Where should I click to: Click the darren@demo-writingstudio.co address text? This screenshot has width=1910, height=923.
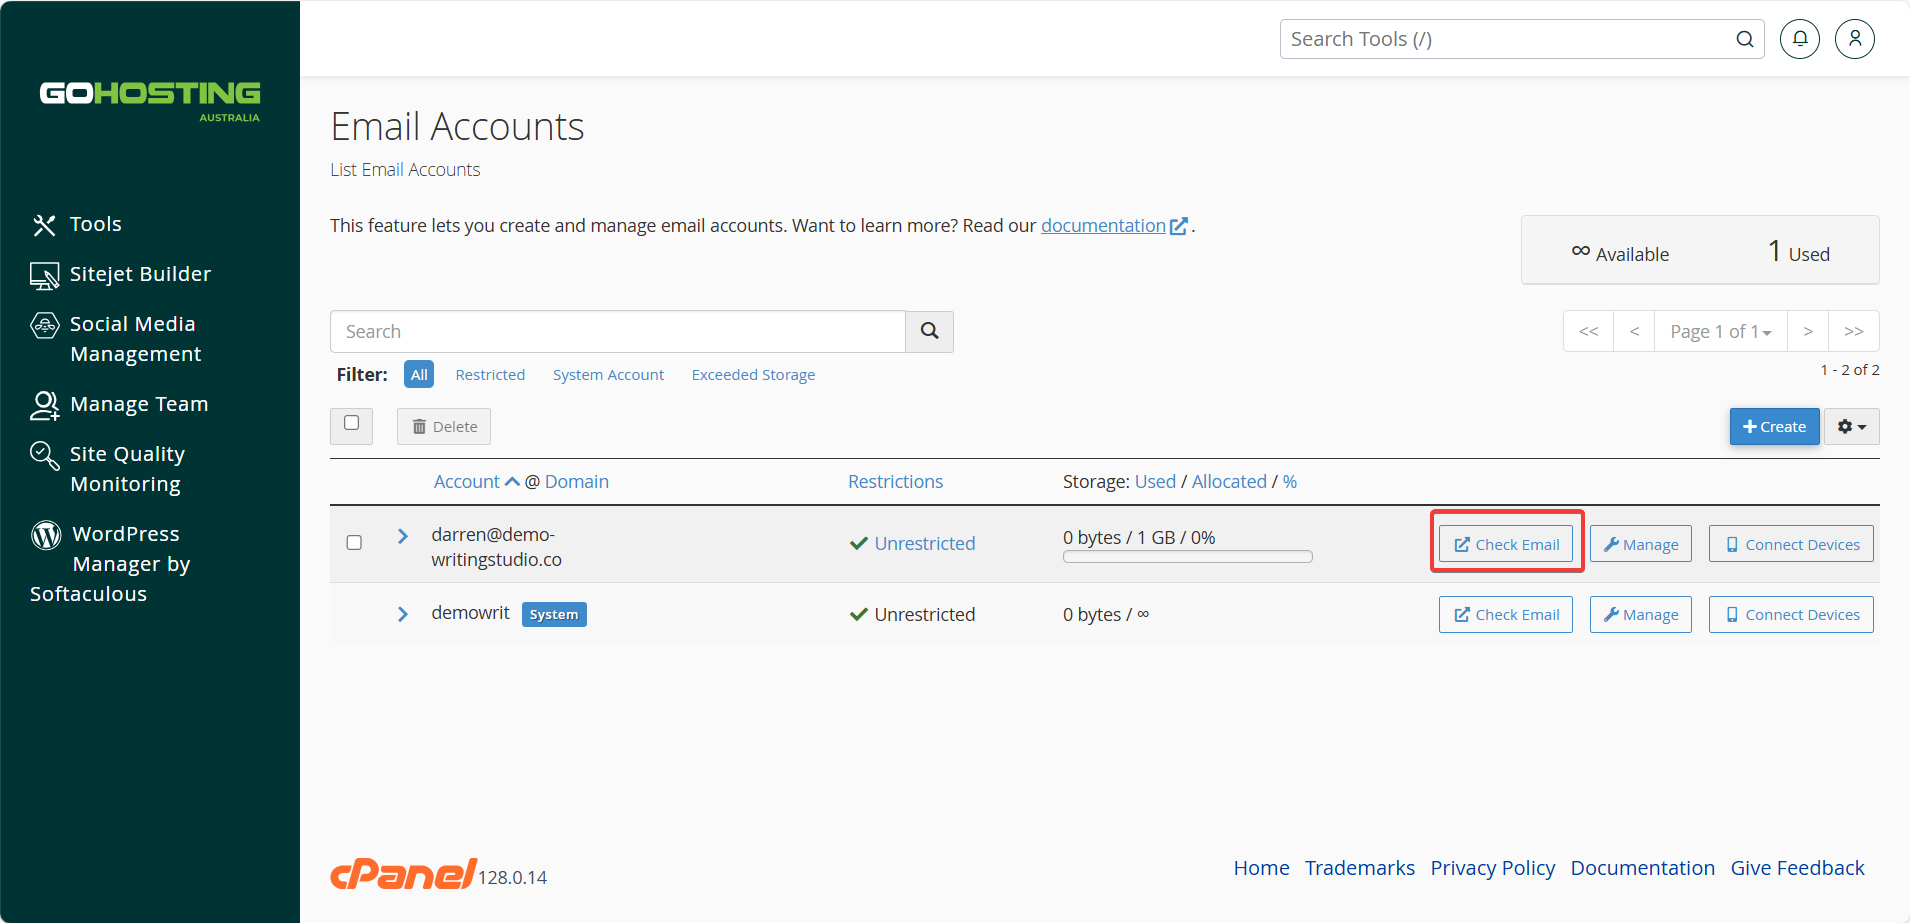(x=496, y=547)
